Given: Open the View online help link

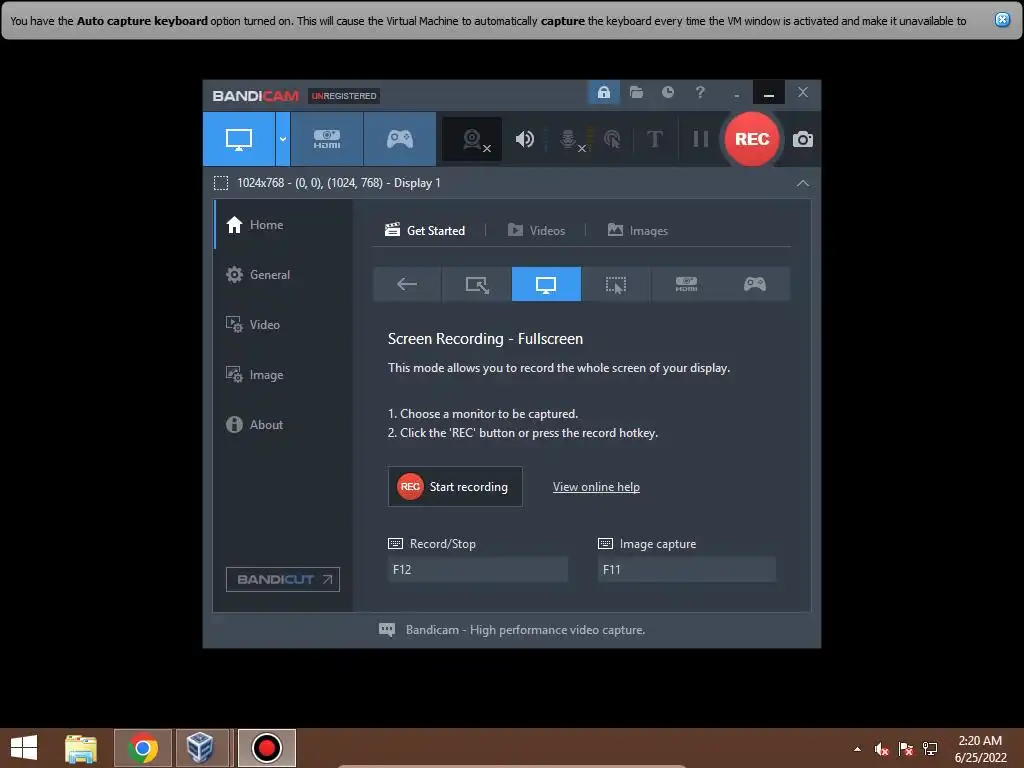Looking at the screenshot, I should click(x=596, y=487).
